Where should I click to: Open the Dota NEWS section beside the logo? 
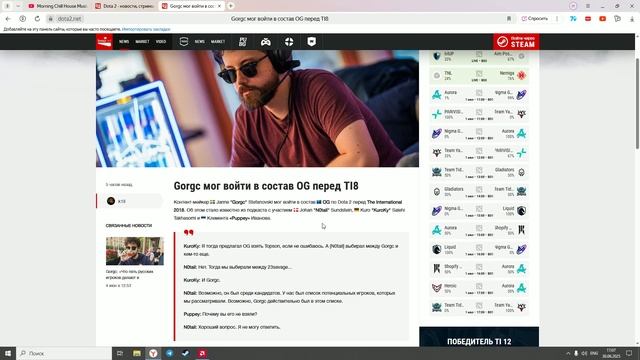point(124,42)
